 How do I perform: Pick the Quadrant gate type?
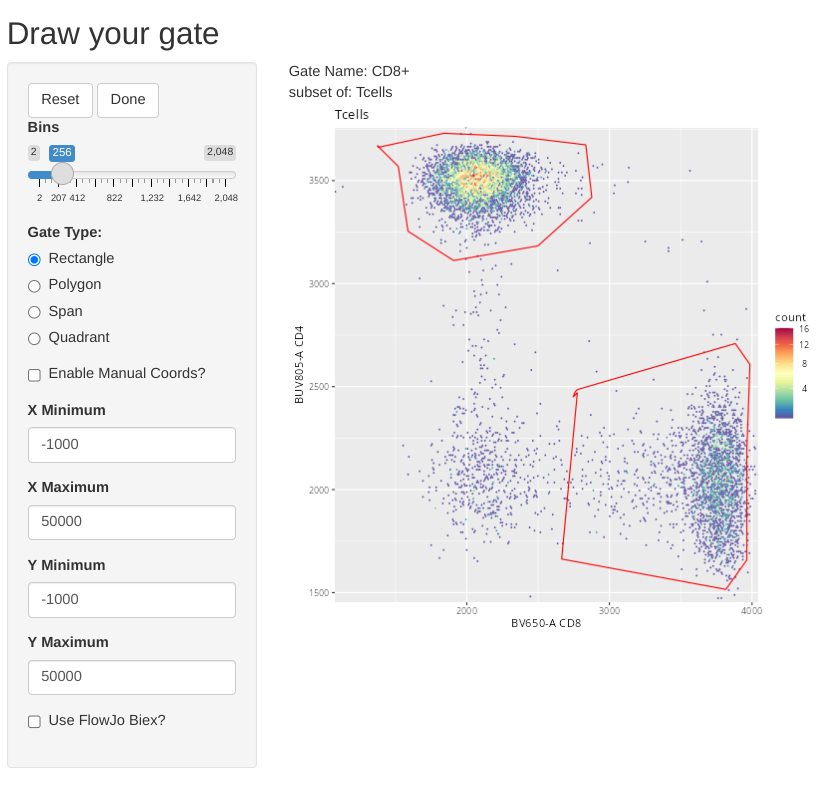pos(35,338)
